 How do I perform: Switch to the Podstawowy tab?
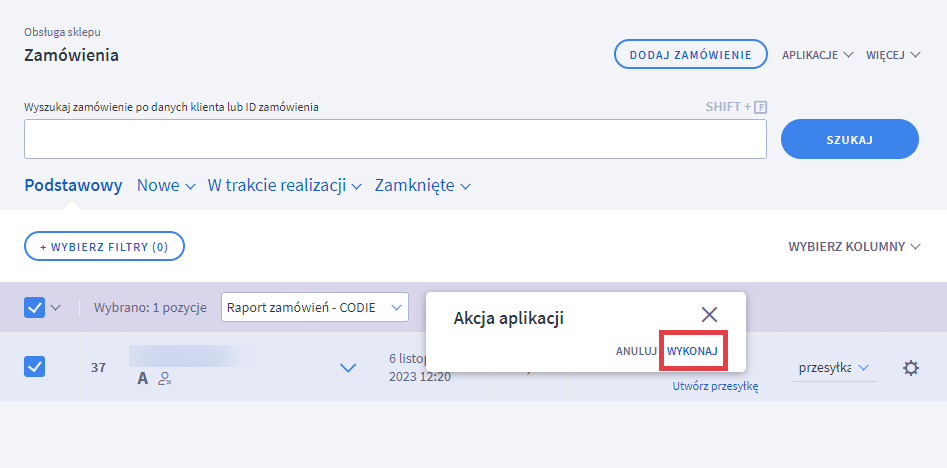[x=73, y=185]
